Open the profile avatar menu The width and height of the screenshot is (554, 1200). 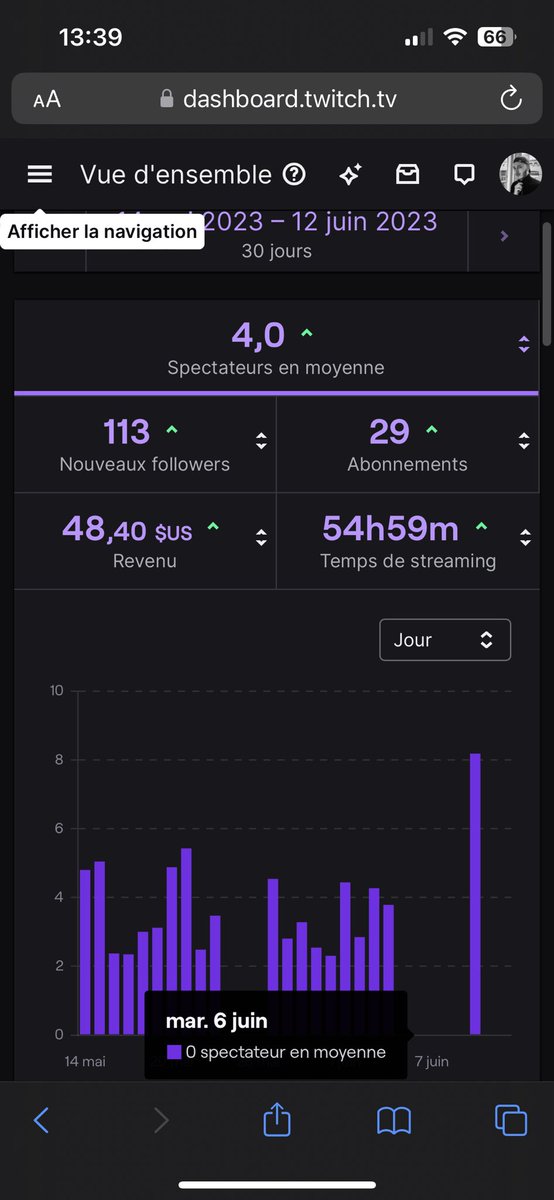(x=520, y=174)
